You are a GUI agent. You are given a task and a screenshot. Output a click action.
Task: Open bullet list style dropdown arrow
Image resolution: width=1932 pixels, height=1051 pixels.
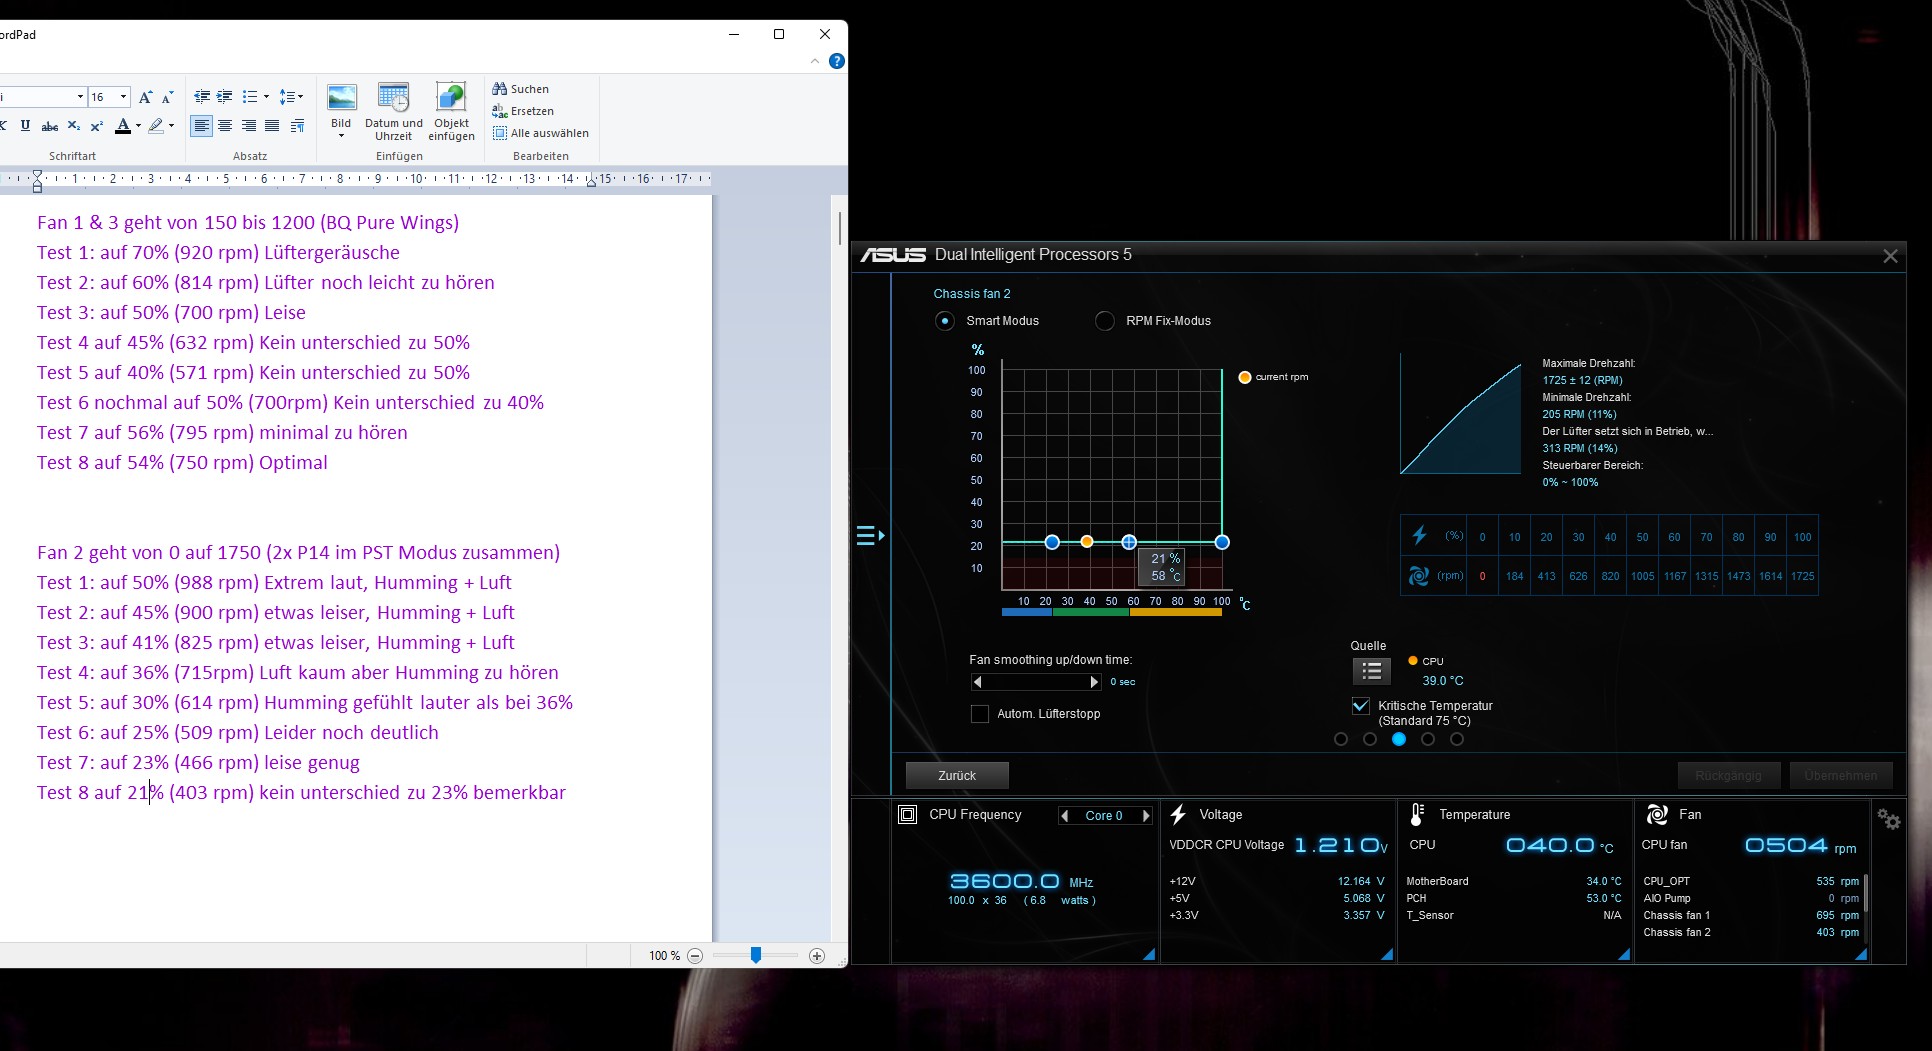click(x=266, y=97)
